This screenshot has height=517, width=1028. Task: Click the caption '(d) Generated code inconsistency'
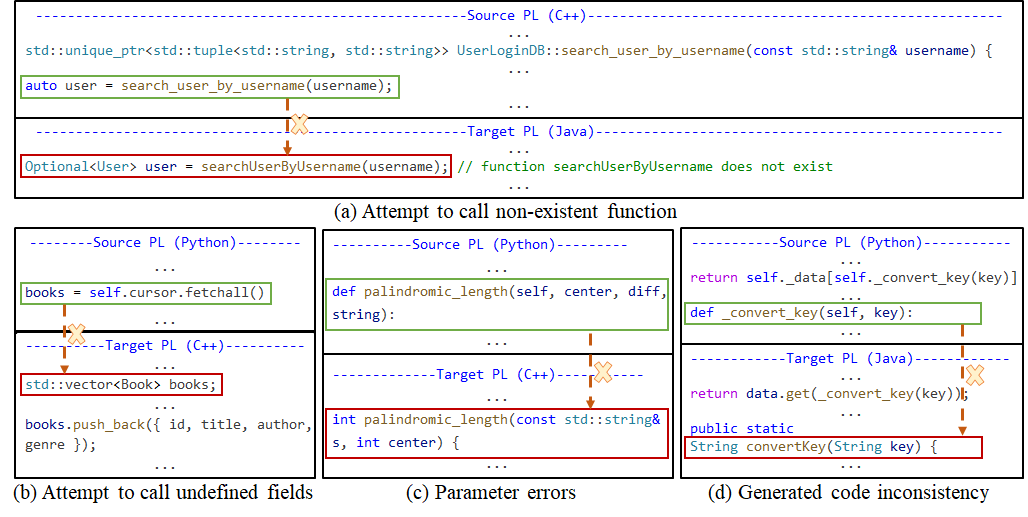pos(848,493)
